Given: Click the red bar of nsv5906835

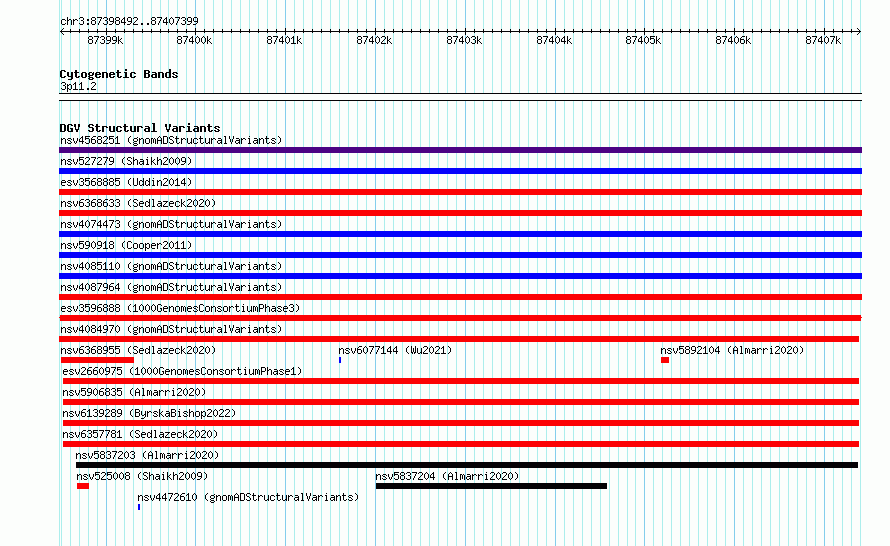Looking at the screenshot, I should [x=461, y=402].
